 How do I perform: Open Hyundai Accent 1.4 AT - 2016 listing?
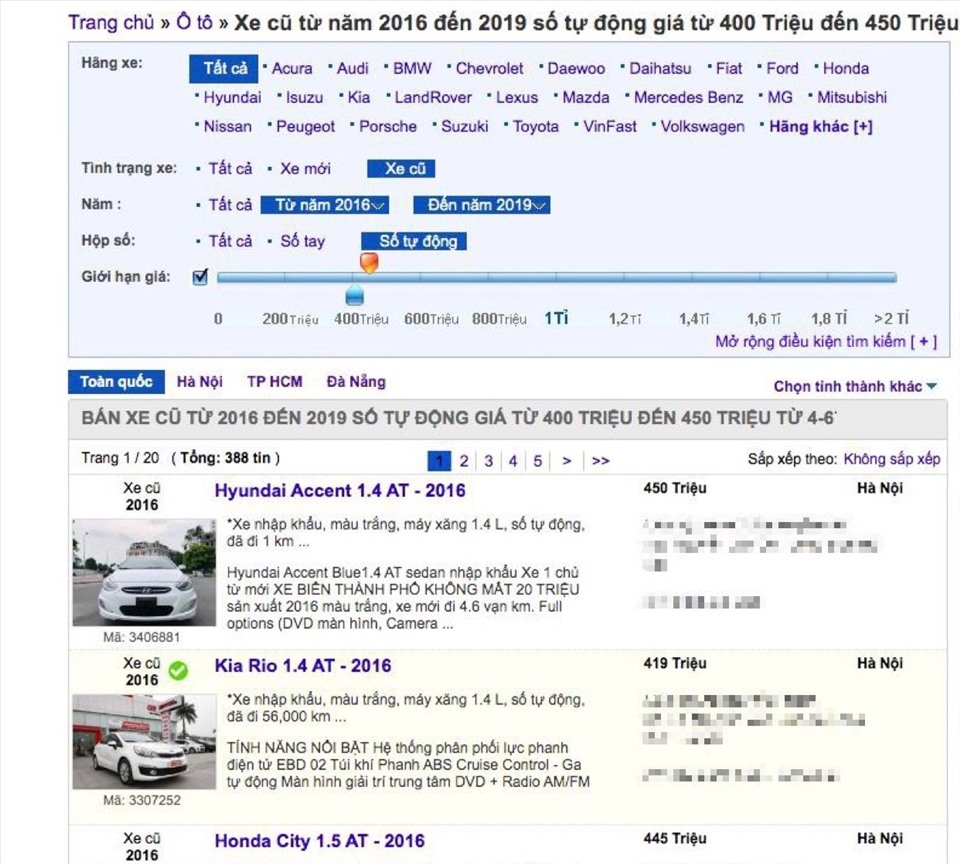(340, 491)
